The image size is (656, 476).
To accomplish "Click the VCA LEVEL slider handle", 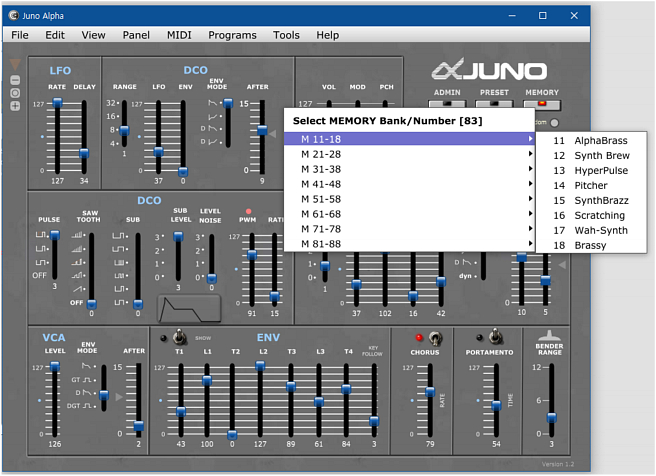I will (x=55, y=367).
